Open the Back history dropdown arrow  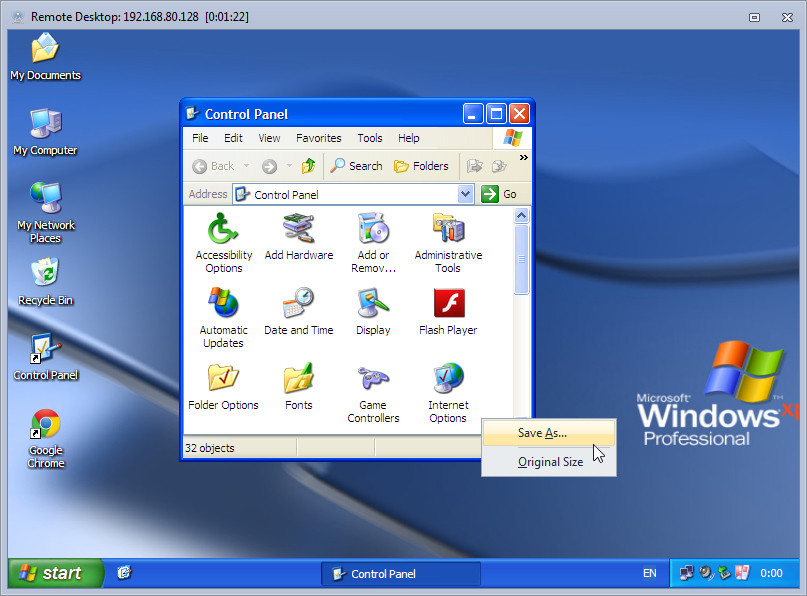click(247, 166)
